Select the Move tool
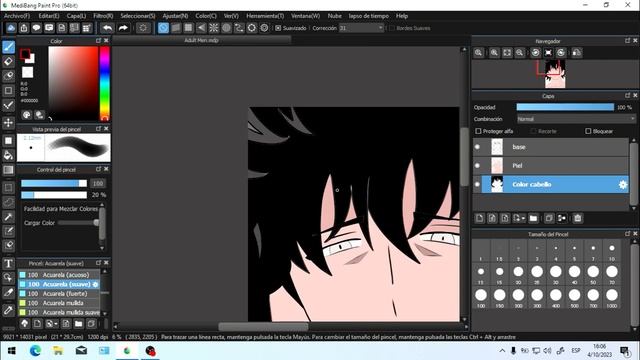The image size is (640, 360). tap(9, 122)
